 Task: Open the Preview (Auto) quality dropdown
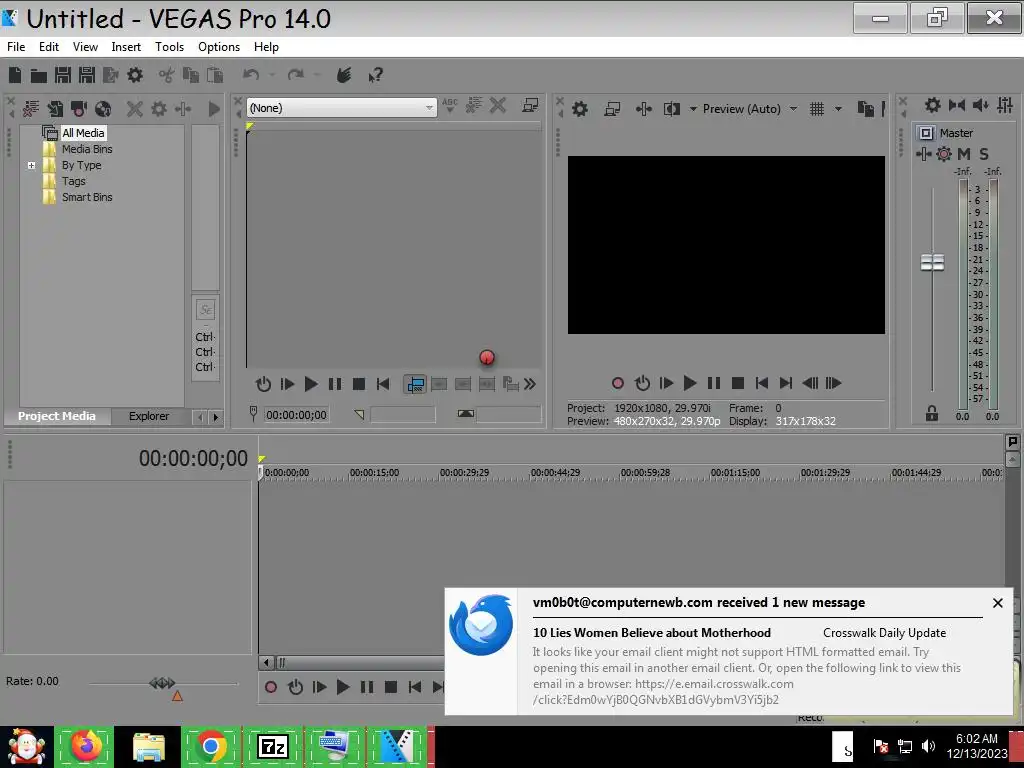click(793, 109)
